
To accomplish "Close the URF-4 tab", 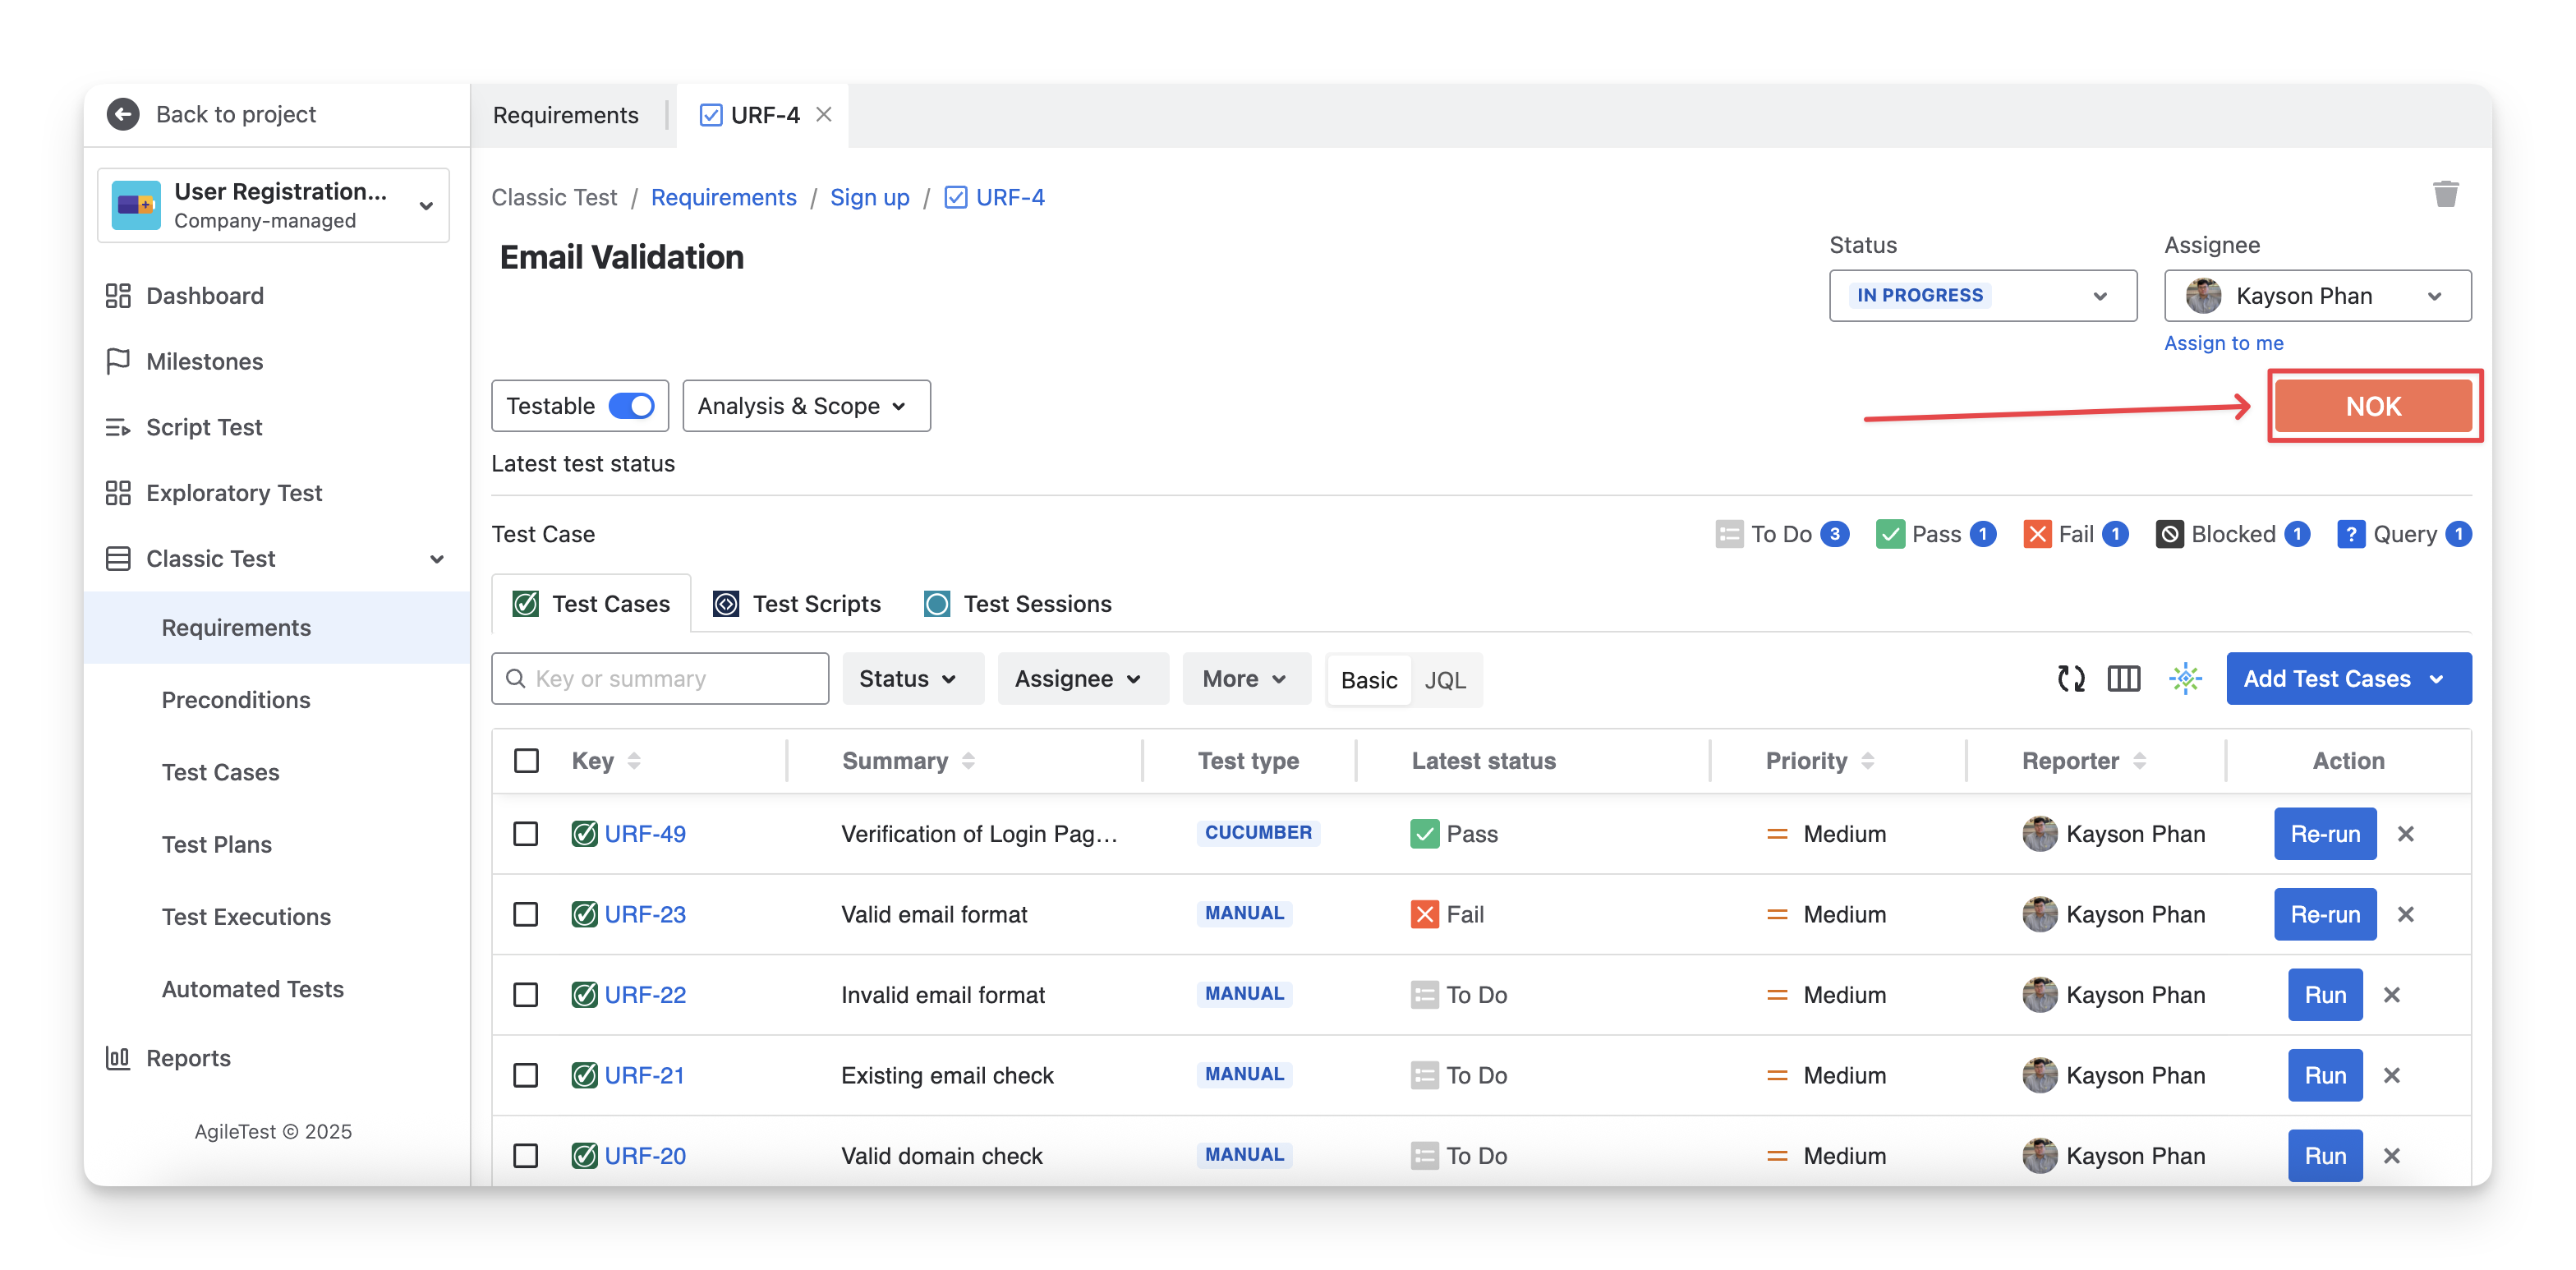I will (824, 115).
